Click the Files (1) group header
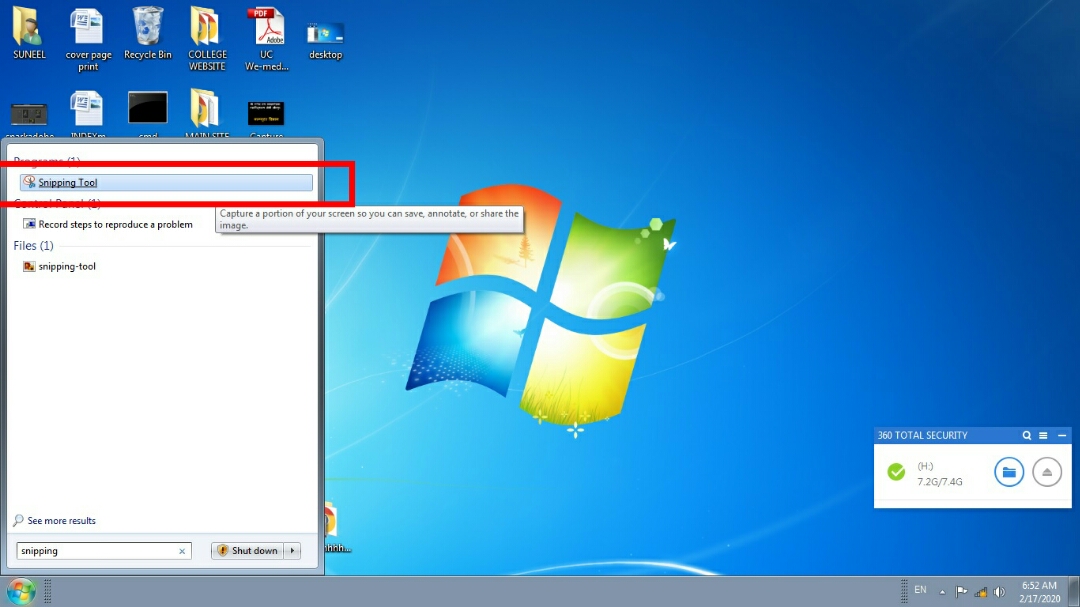The height and width of the screenshot is (607, 1080). tap(33, 245)
